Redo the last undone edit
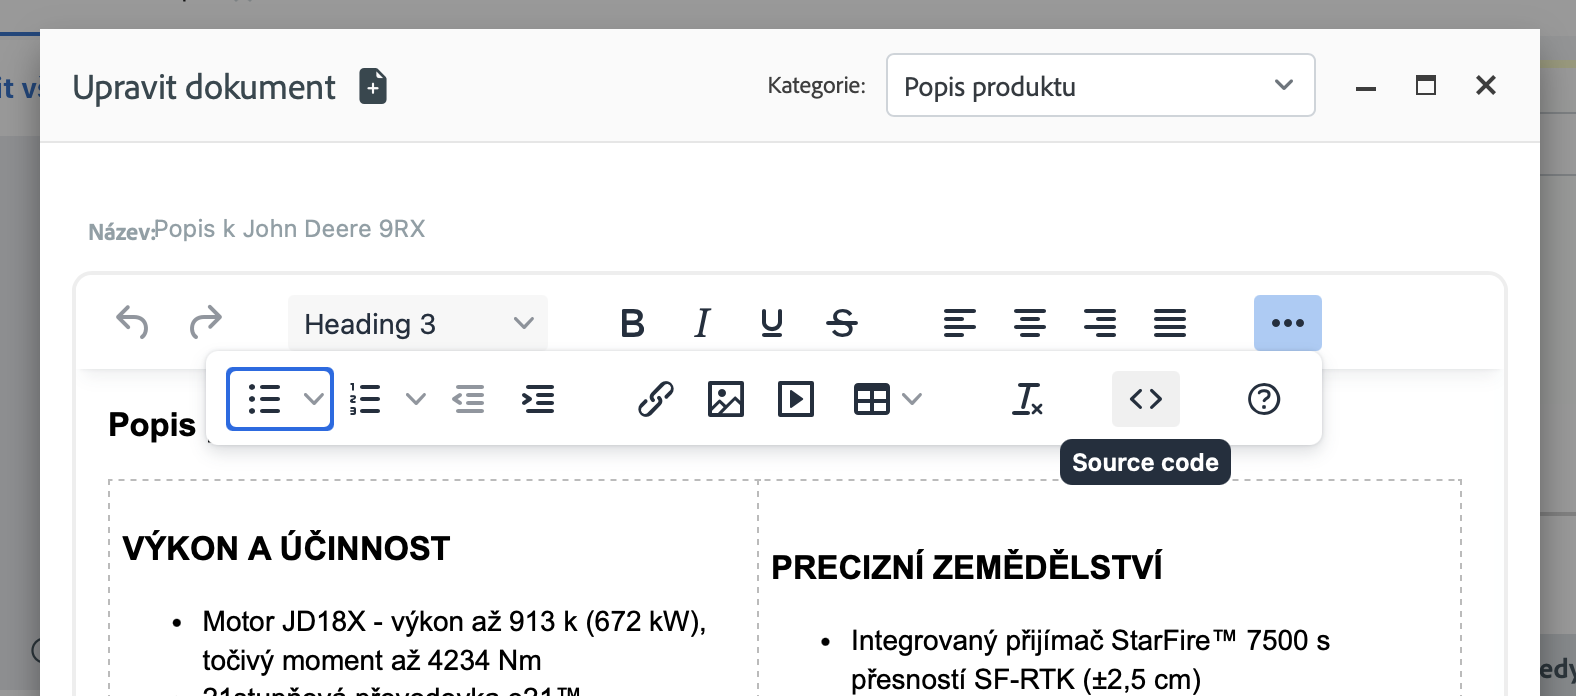 [x=205, y=323]
